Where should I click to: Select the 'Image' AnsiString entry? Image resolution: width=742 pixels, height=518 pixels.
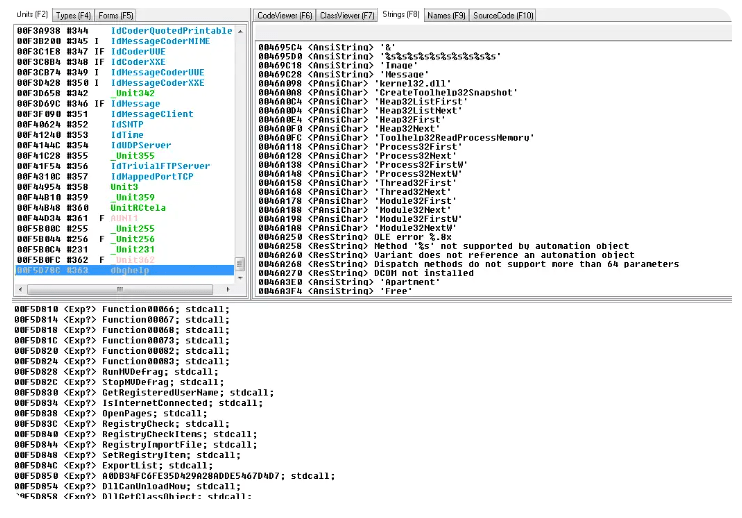point(338,65)
